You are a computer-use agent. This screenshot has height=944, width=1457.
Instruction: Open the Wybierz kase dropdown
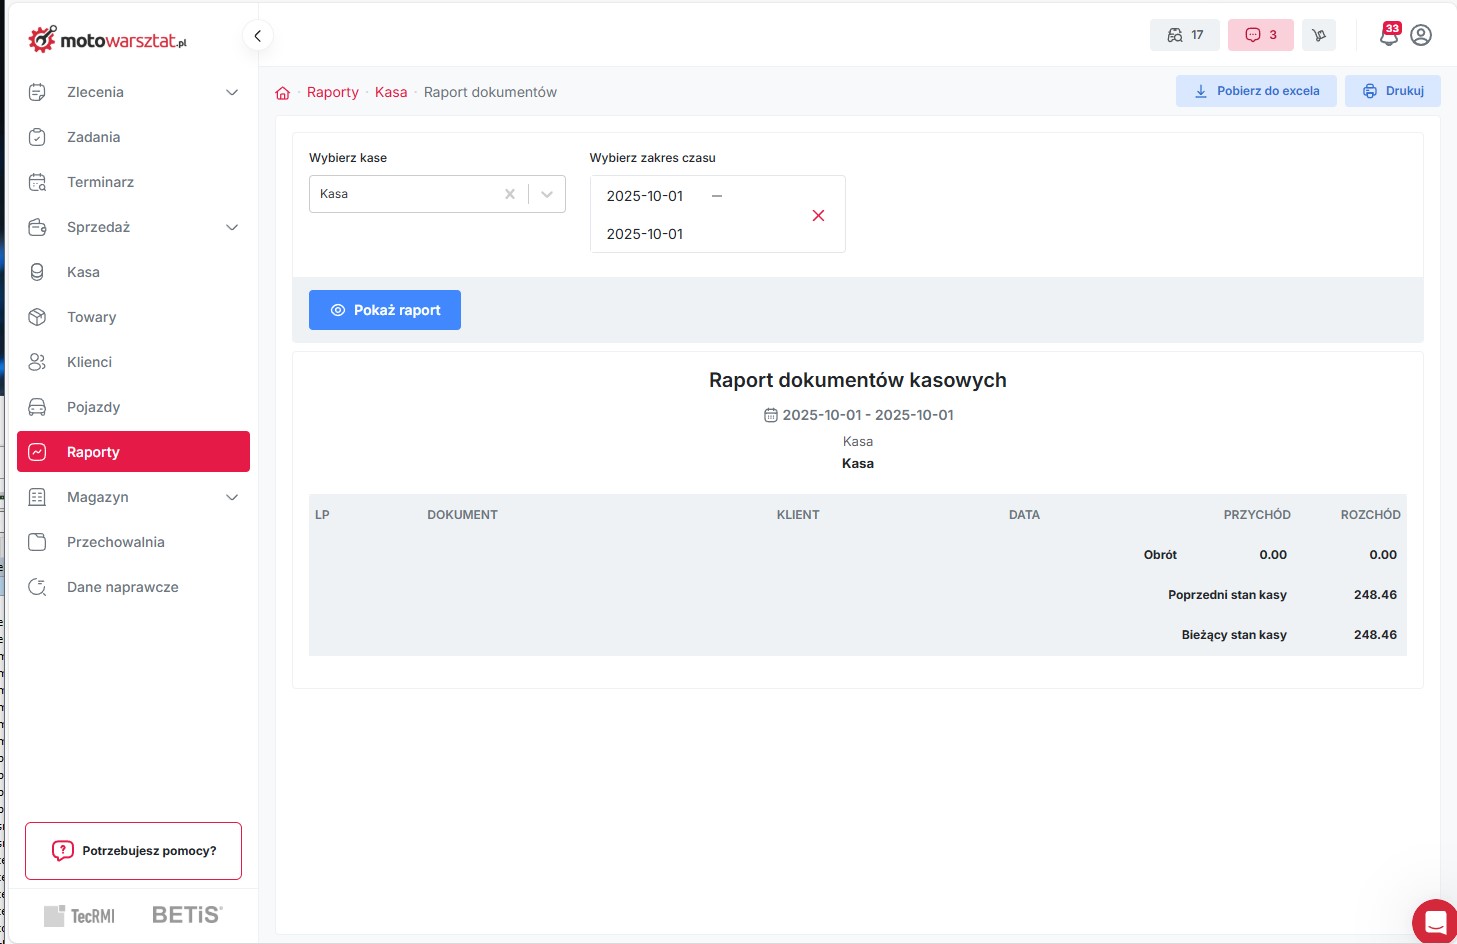(x=547, y=194)
